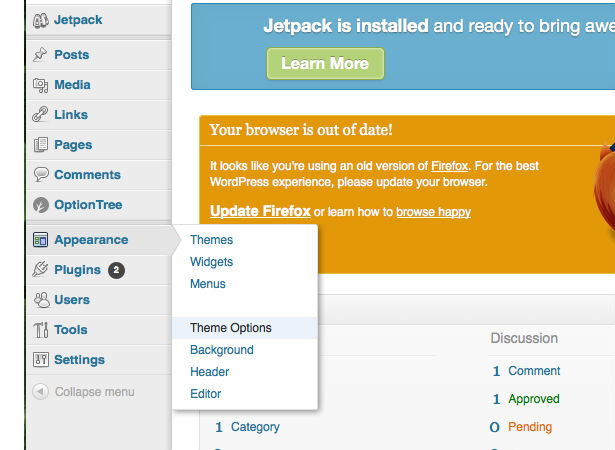Viewport: 615px width, 450px height.
Task: Click the Jetpack sidebar icon
Action: [40, 20]
